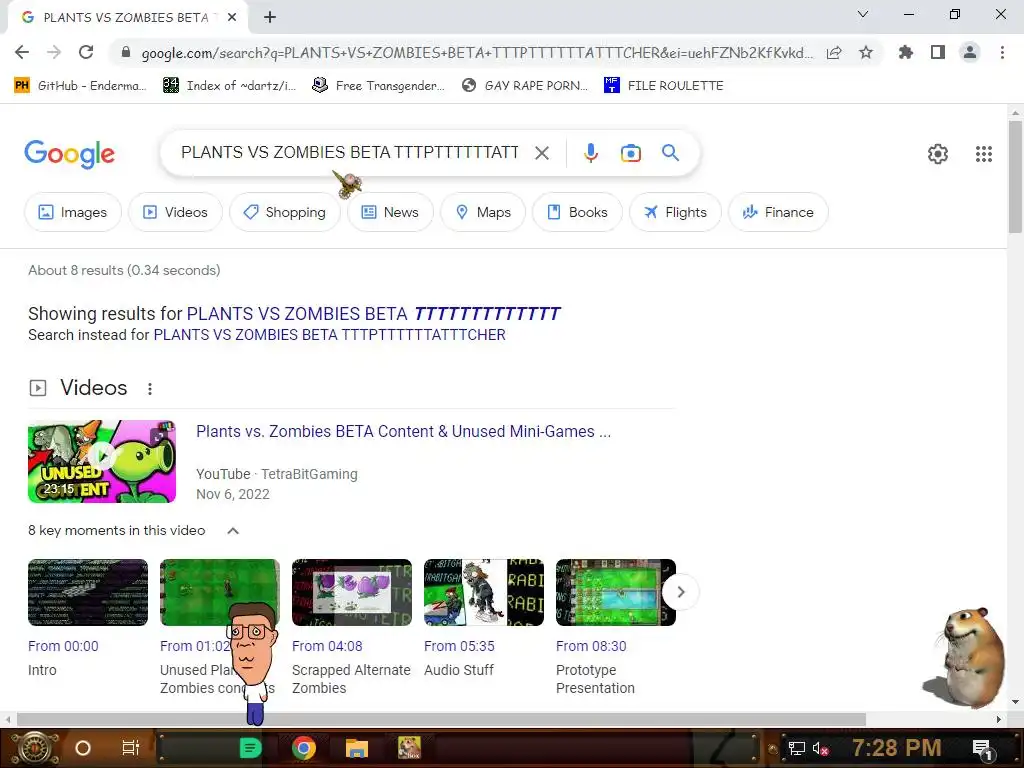Viewport: 1024px width, 768px height.
Task: Open Chrome from the taskbar
Action: coord(303,748)
